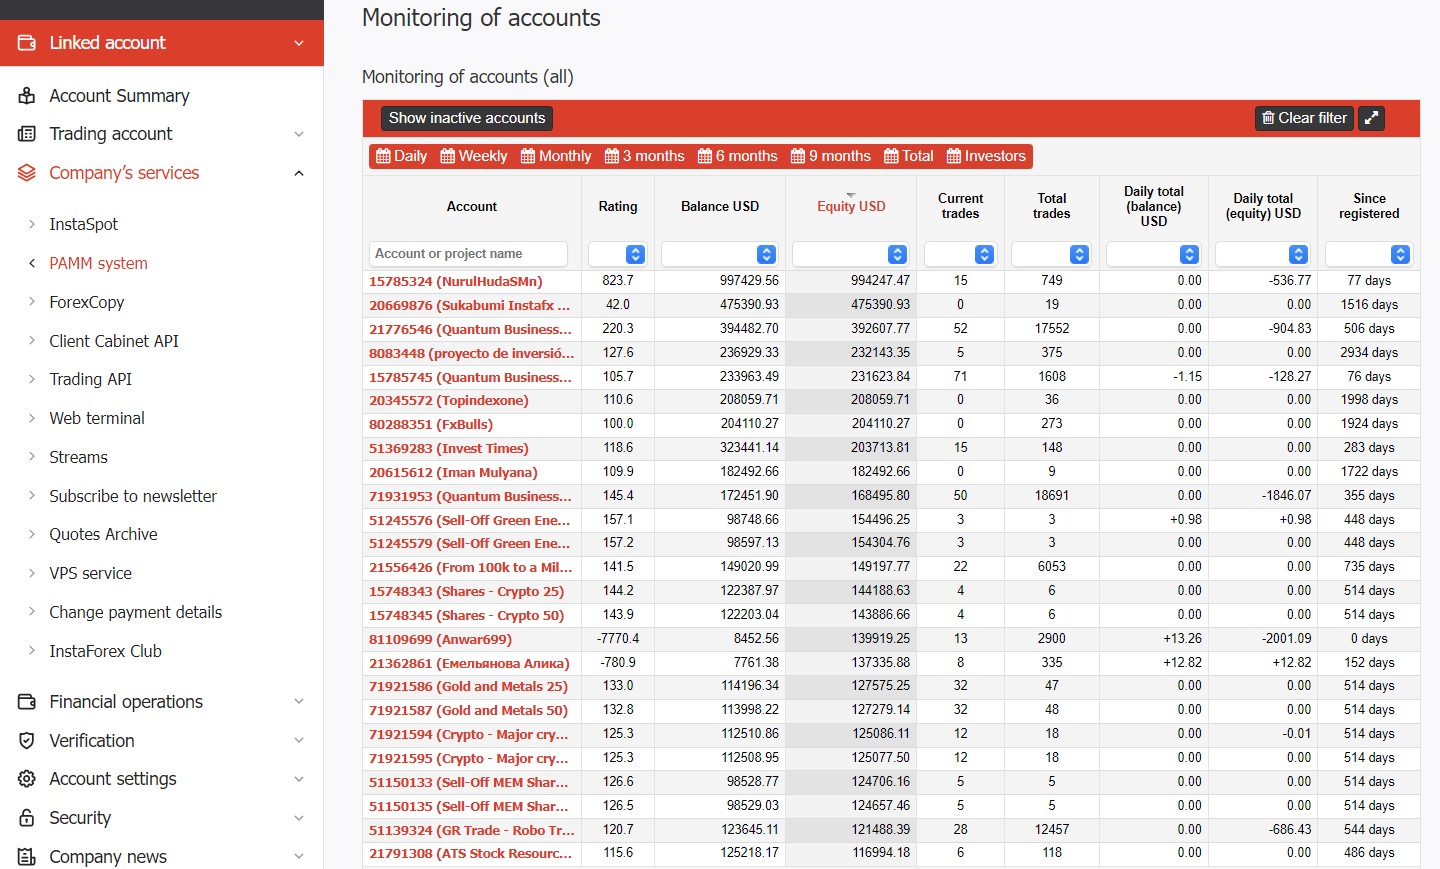Click the Account settings gear icon

(27, 779)
